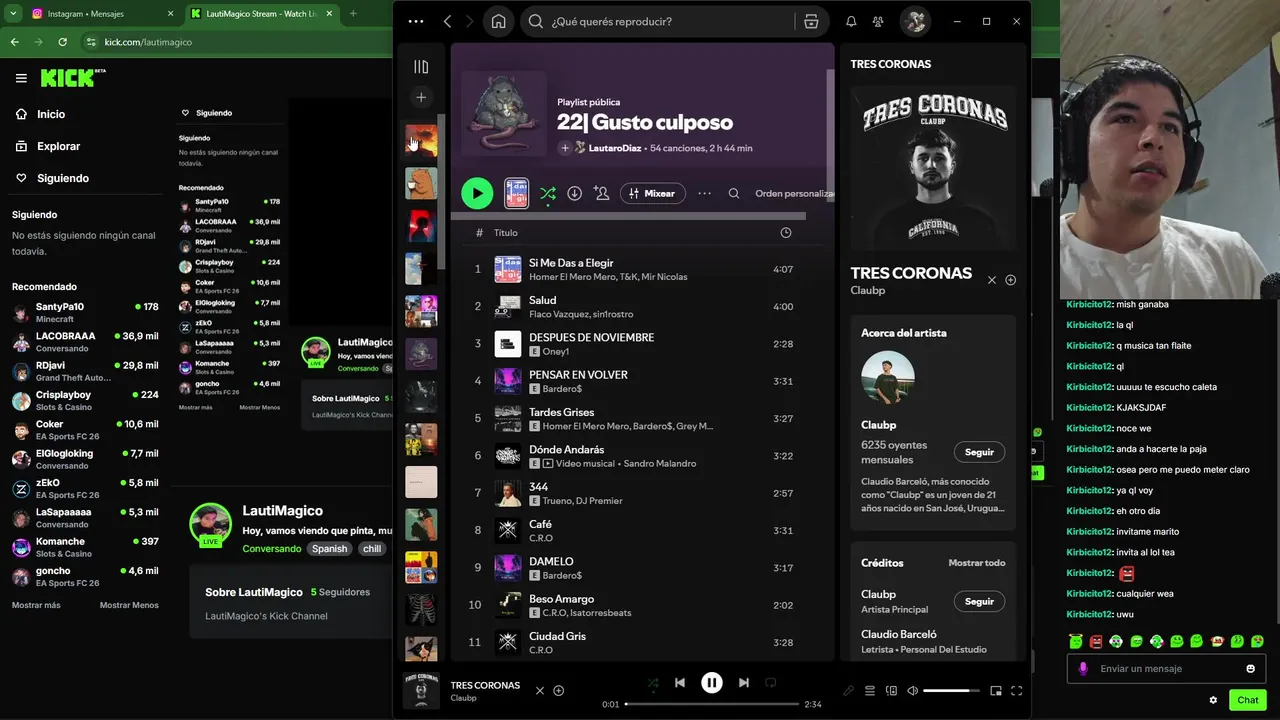Play the 22| Gusto culposo playlist
Screen dimensions: 1280x720
[x=477, y=193]
